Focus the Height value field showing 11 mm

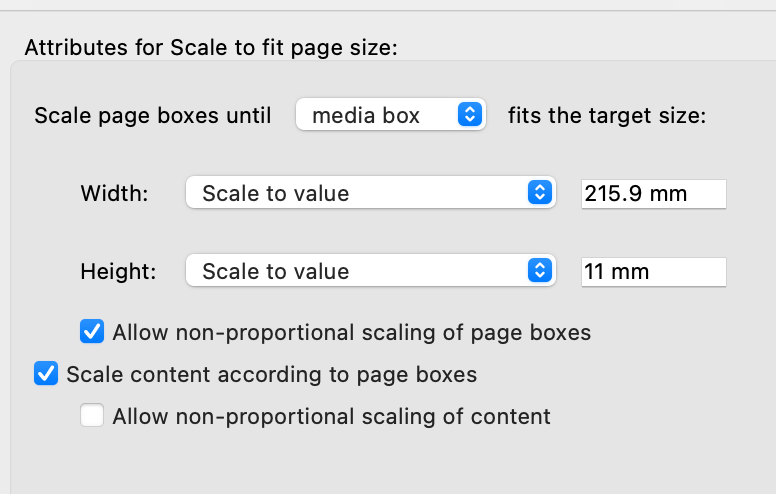click(x=652, y=271)
